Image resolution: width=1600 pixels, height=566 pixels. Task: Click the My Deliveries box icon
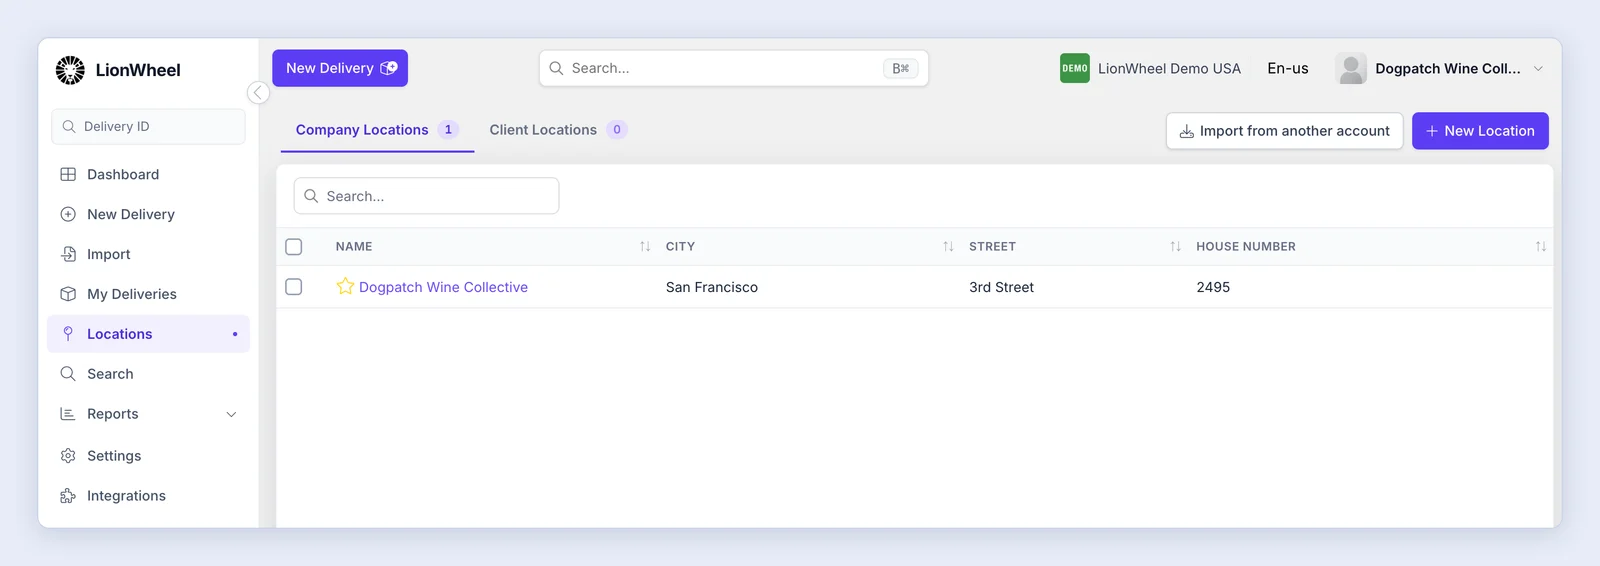[x=68, y=294]
